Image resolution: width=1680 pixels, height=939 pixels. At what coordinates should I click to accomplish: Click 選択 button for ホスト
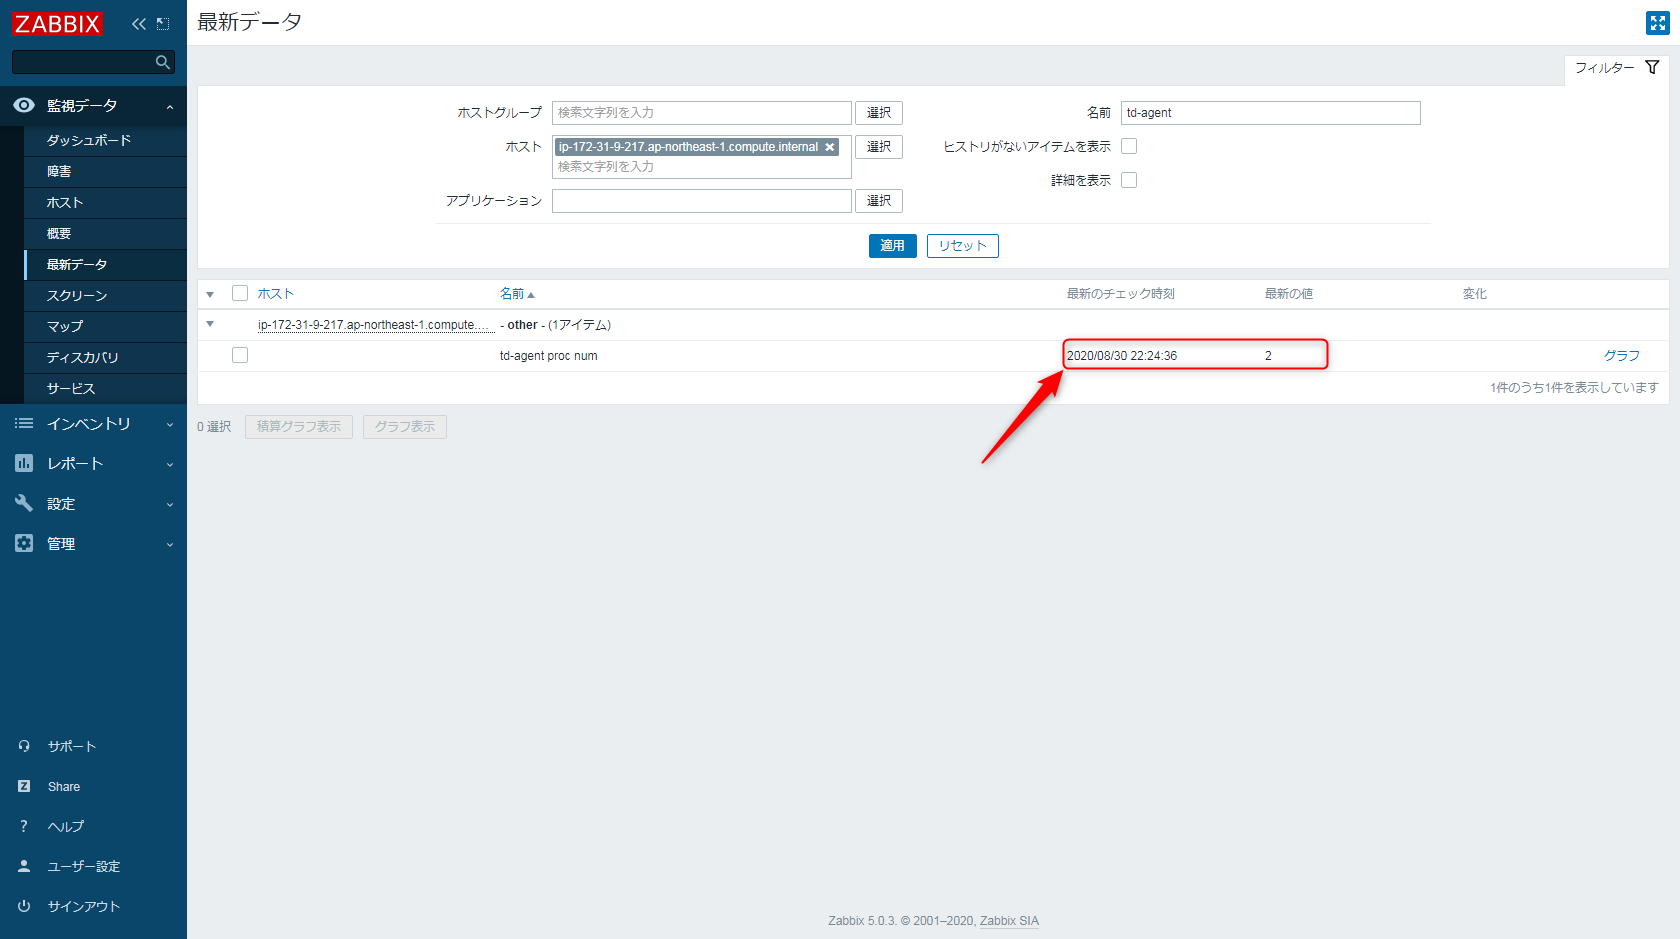[x=879, y=147]
